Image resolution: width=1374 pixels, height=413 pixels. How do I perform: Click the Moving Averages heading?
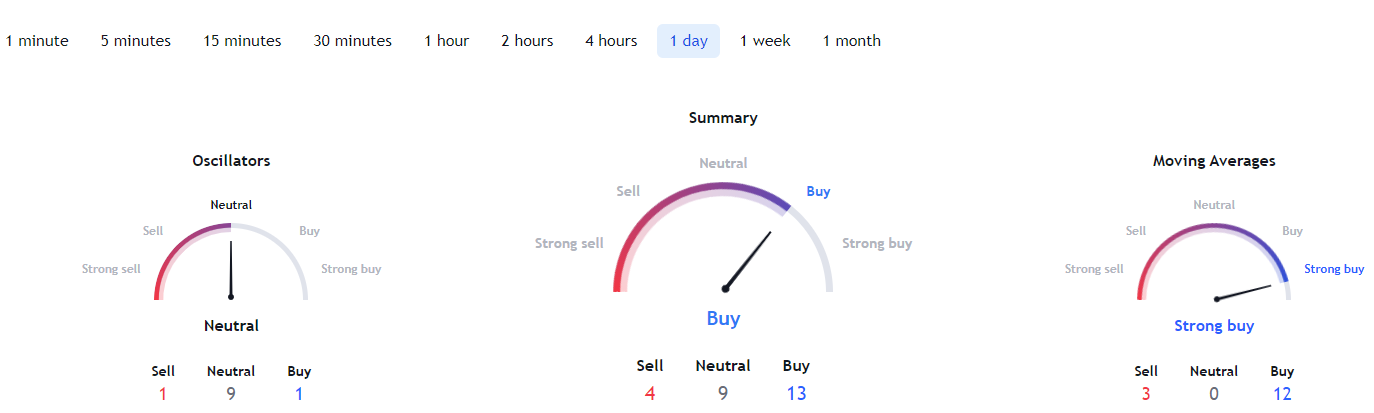tap(1214, 160)
